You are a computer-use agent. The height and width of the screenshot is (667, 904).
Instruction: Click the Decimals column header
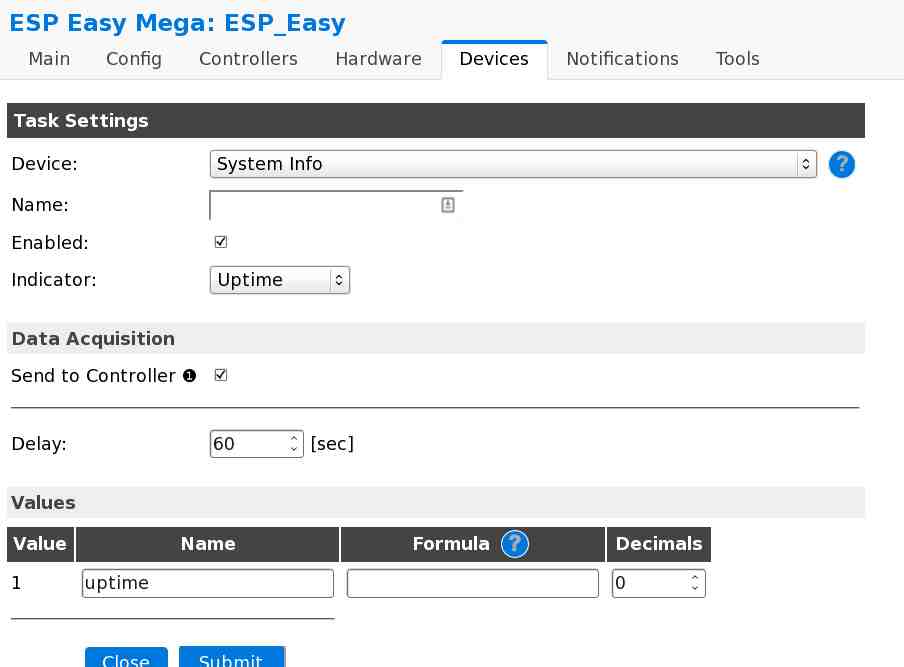point(658,544)
